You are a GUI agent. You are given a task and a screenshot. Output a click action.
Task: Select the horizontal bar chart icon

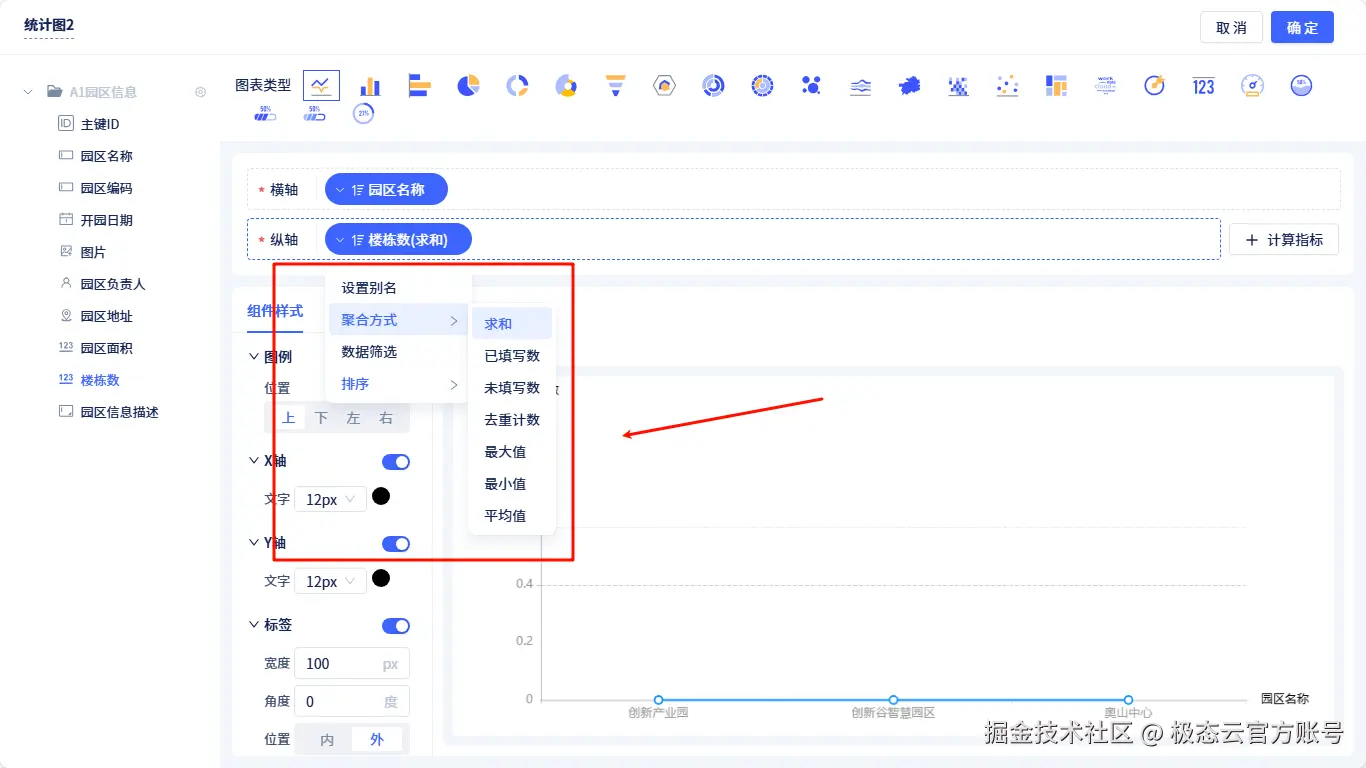[x=419, y=86]
